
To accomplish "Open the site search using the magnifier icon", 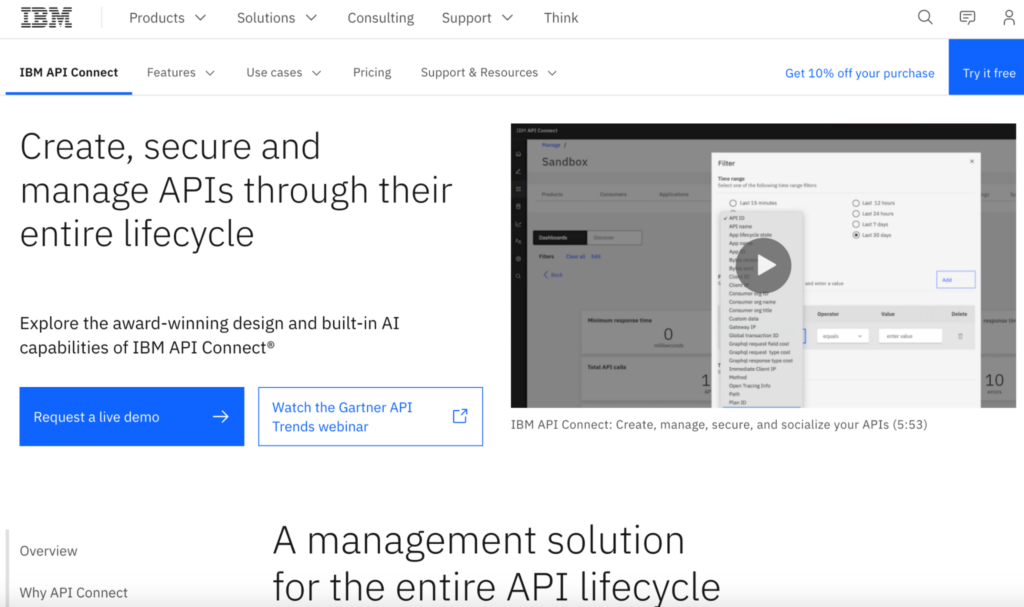I will point(925,17).
